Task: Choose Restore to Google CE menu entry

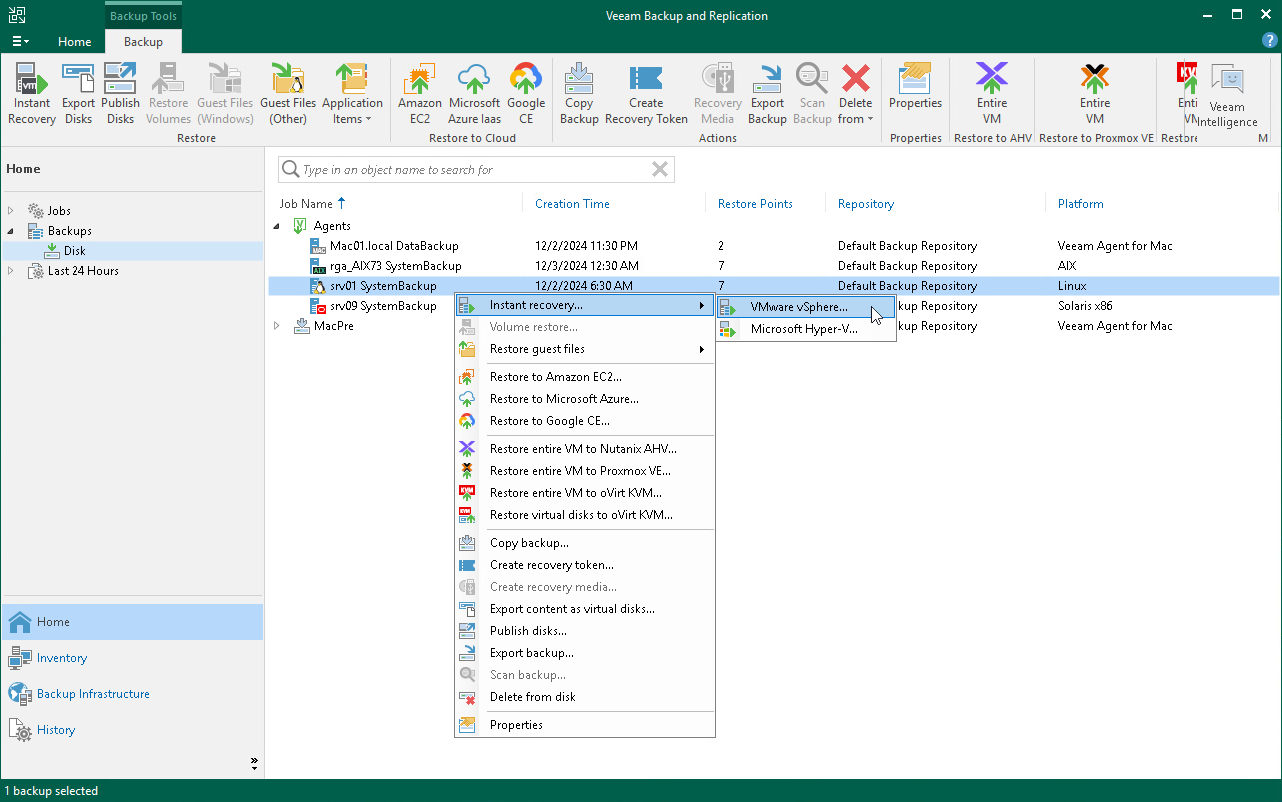Action: pyautogui.click(x=585, y=421)
